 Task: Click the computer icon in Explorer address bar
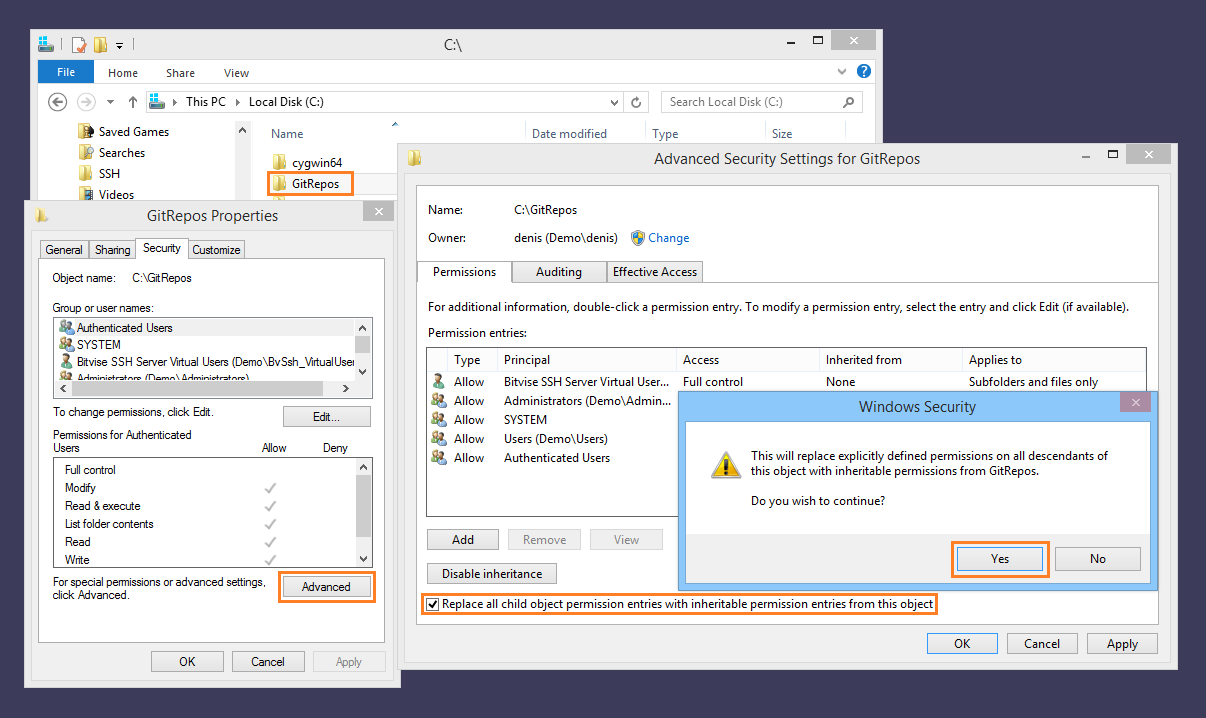pos(157,101)
